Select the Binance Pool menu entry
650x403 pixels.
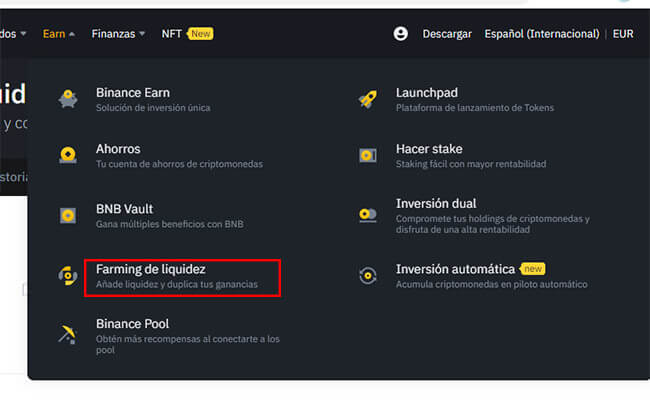[x=188, y=336]
